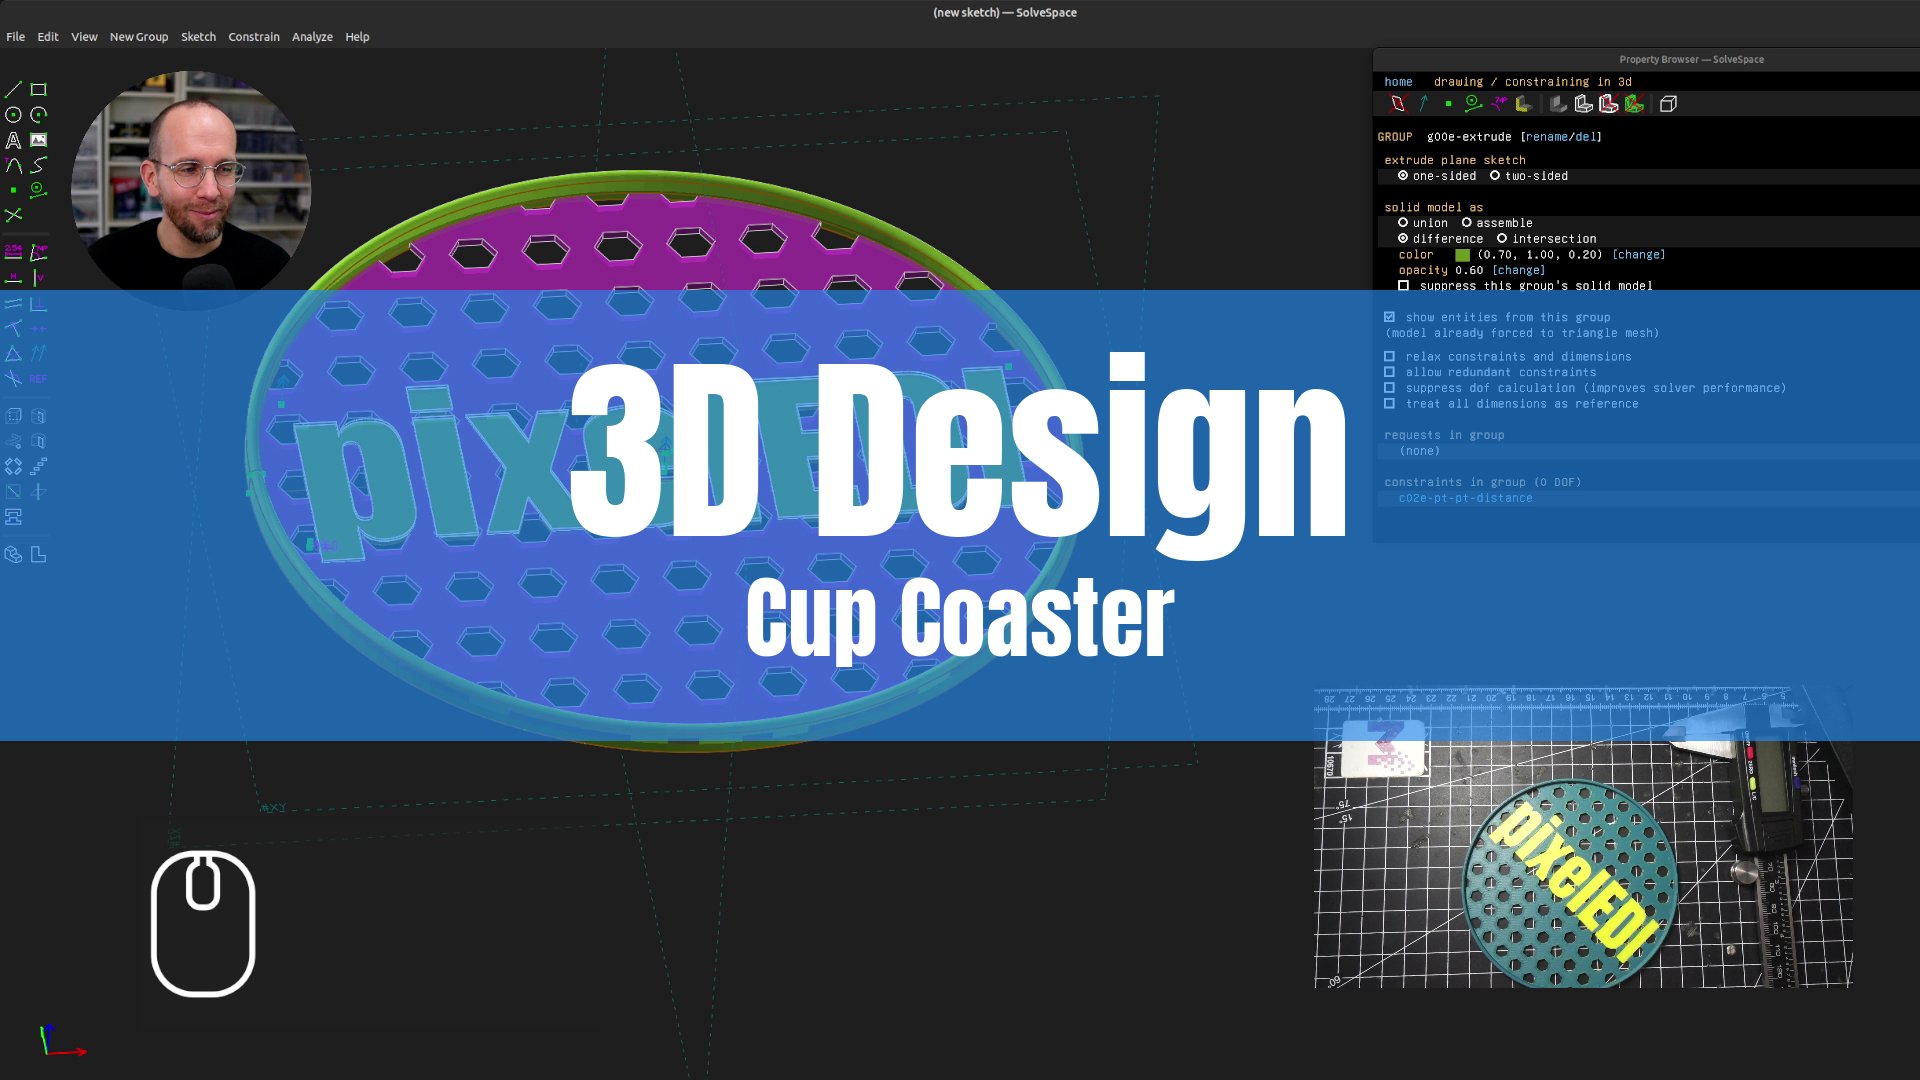Select the distance/diameter constraint tool
The height and width of the screenshot is (1080, 1920).
[x=13, y=251]
